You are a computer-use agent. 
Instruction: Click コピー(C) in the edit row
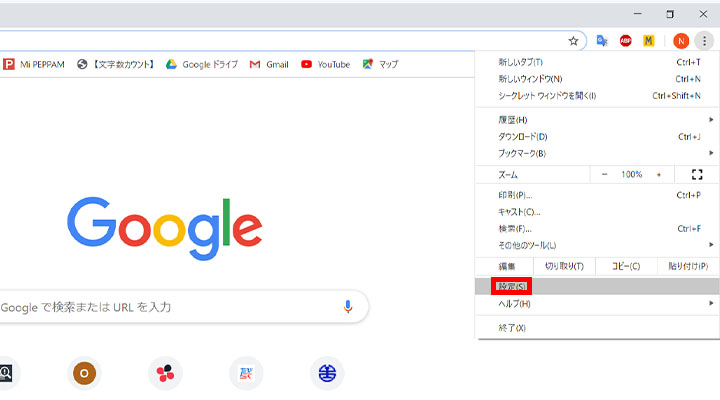[x=626, y=266]
